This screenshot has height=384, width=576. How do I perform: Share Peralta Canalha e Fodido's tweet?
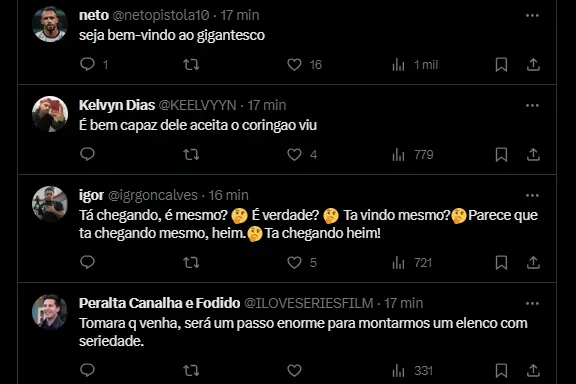tap(533, 370)
